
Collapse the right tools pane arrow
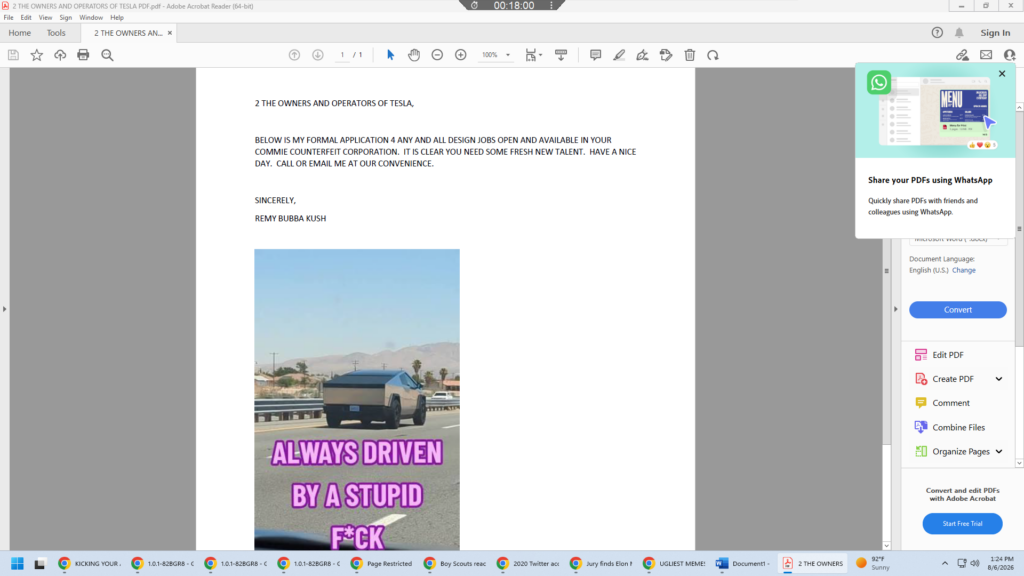coord(895,309)
